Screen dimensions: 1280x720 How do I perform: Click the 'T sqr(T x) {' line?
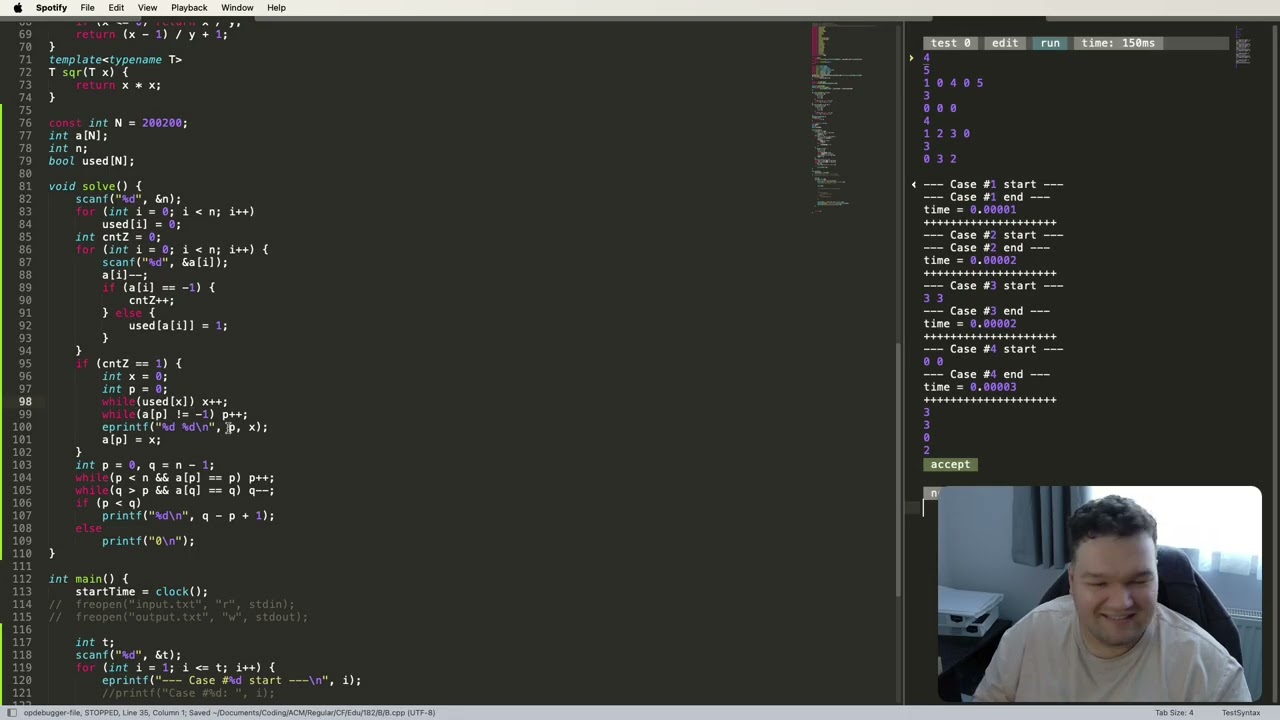tap(88, 73)
